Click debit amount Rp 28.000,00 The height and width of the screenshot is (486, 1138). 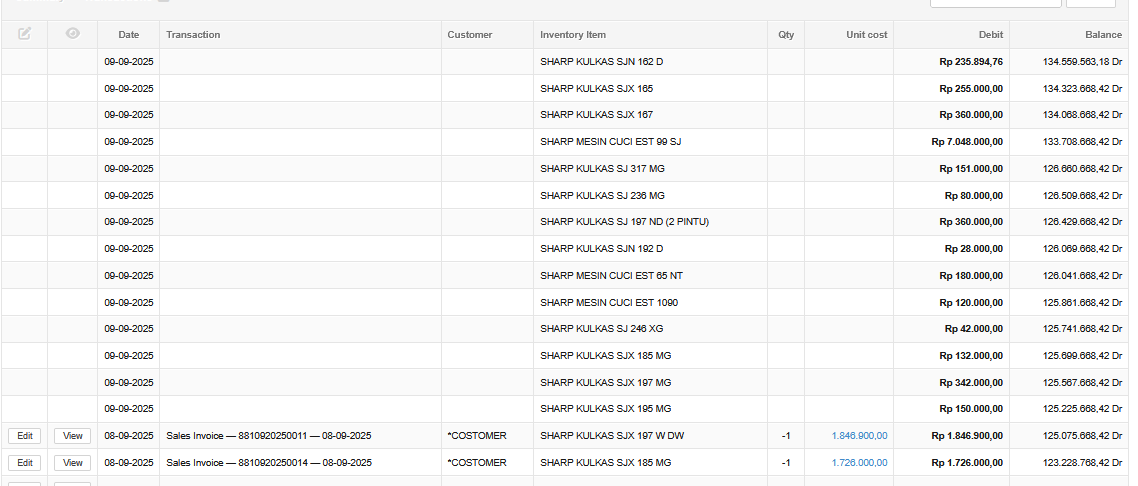[x=974, y=249]
